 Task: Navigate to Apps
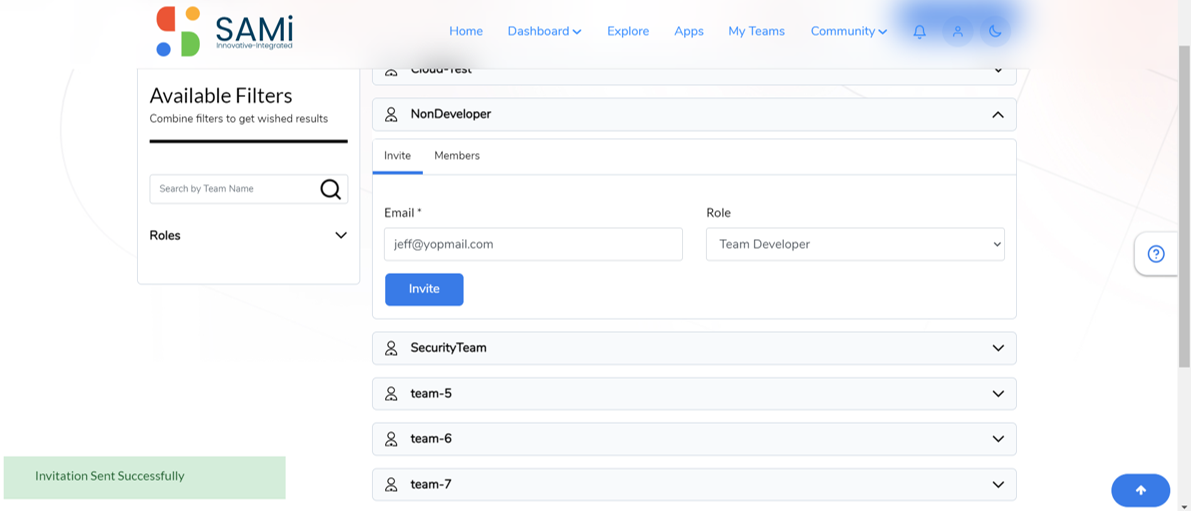[689, 31]
